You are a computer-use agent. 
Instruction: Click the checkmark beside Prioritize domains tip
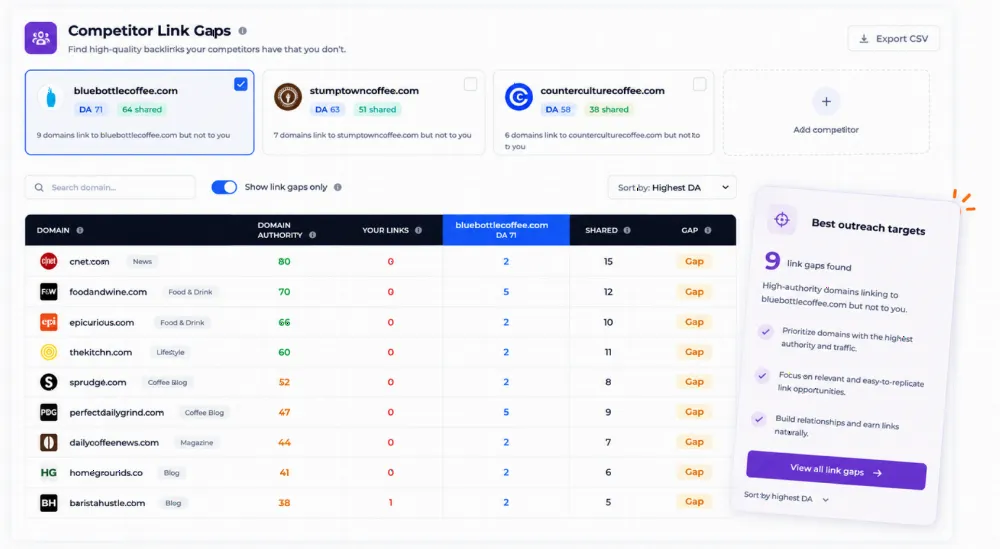click(765, 332)
